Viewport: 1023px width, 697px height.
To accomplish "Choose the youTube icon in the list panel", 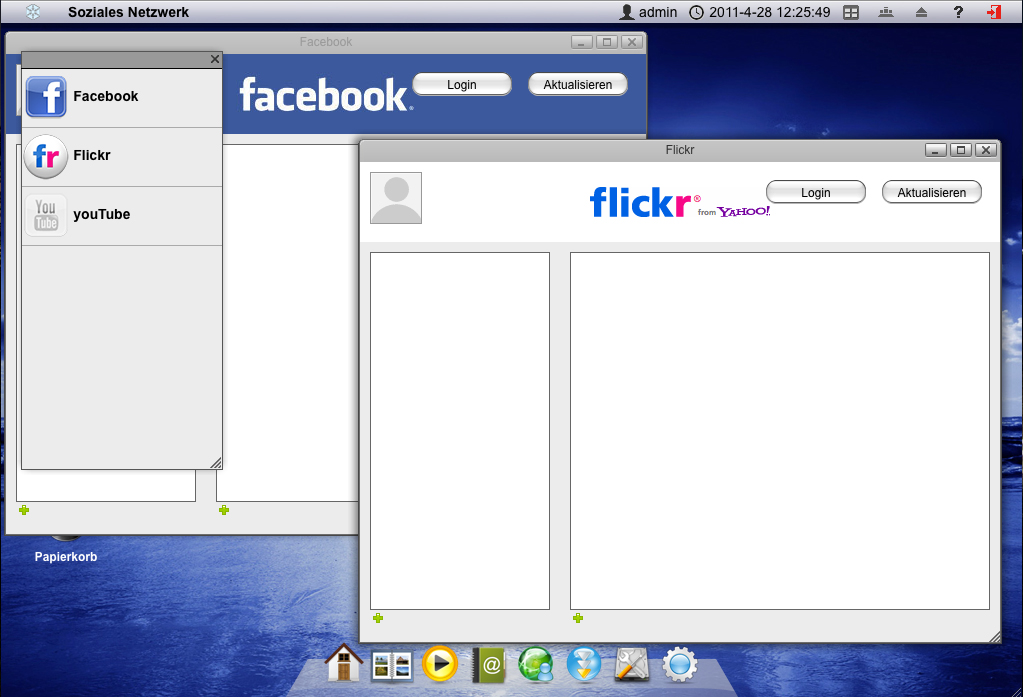I will [x=46, y=215].
